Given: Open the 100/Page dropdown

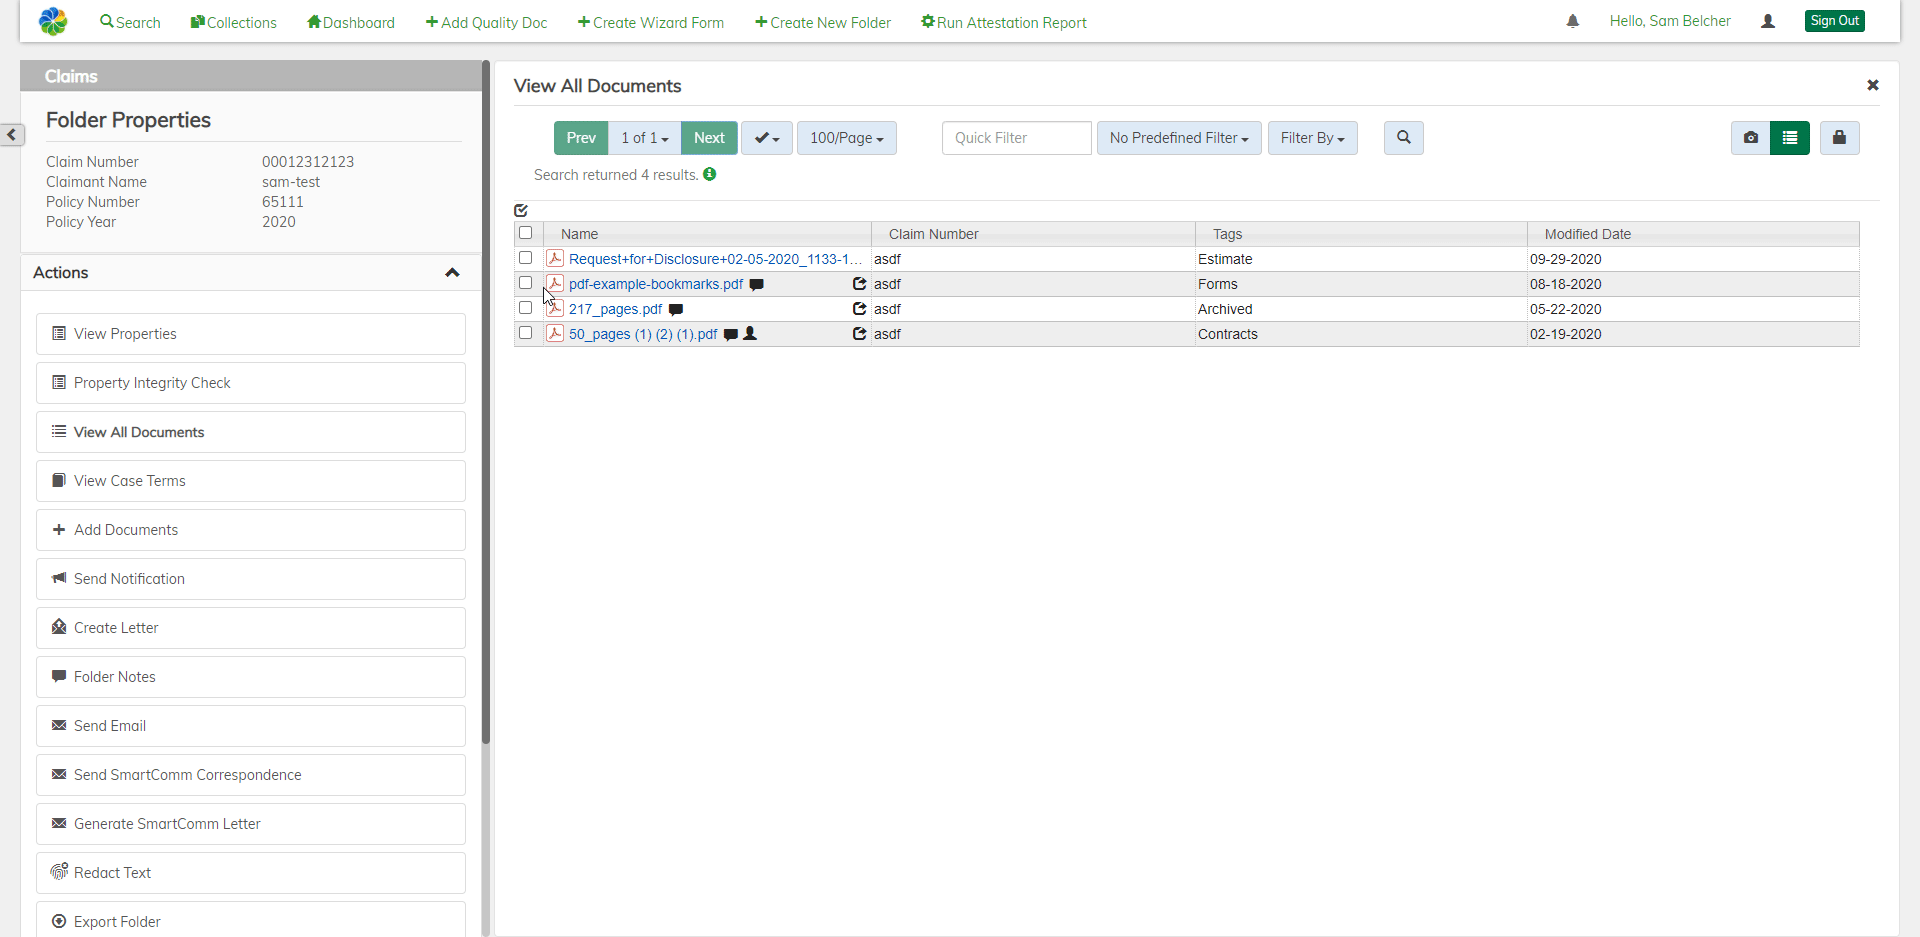Looking at the screenshot, I should coord(846,138).
